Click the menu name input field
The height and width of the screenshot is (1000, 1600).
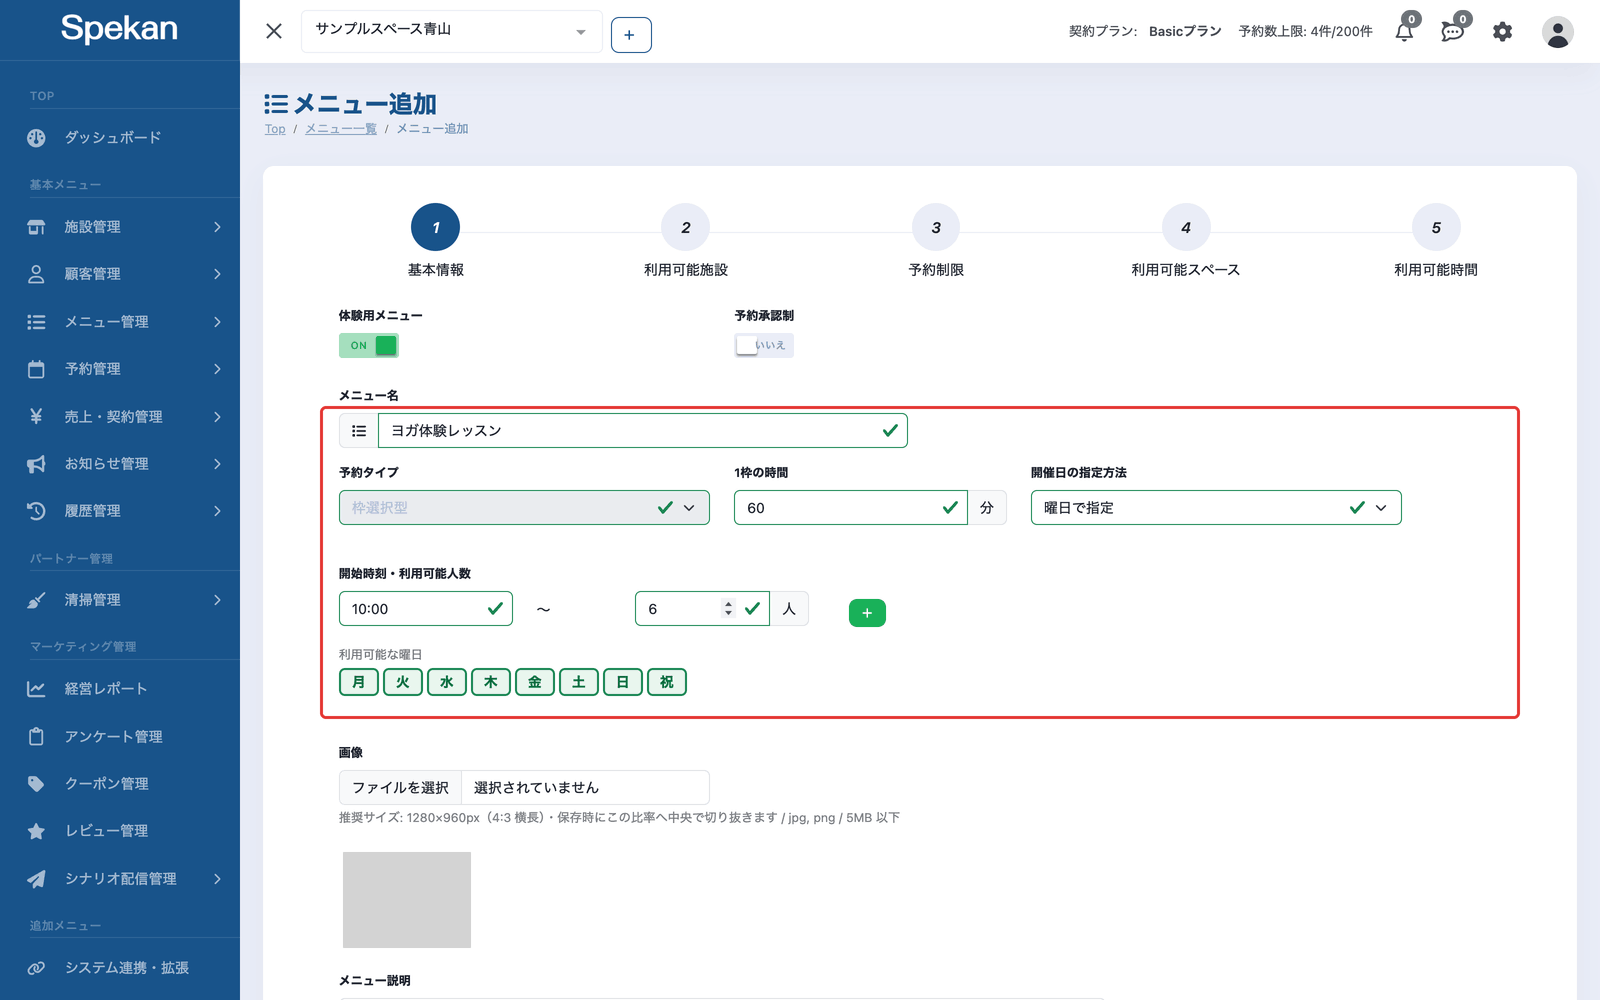pyautogui.click(x=643, y=431)
